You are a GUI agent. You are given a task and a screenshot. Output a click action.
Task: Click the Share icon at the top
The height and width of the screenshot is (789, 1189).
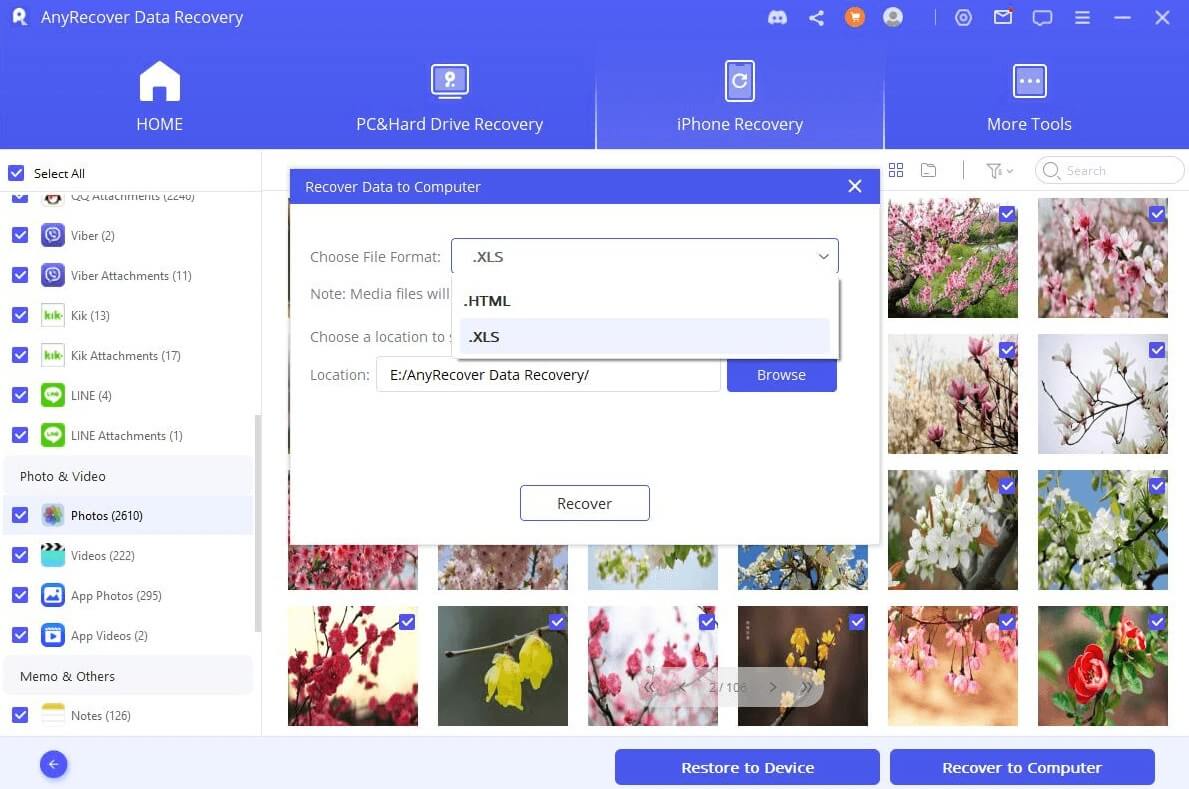point(816,17)
